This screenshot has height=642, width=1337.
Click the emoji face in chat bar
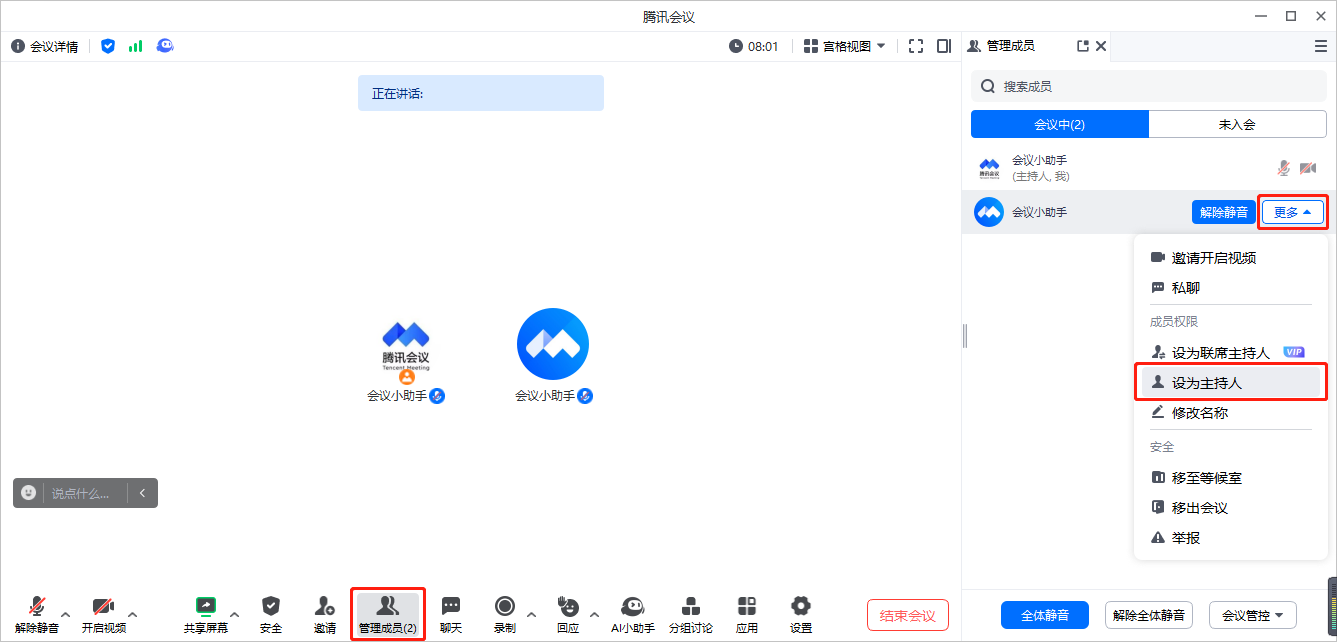[x=29, y=493]
